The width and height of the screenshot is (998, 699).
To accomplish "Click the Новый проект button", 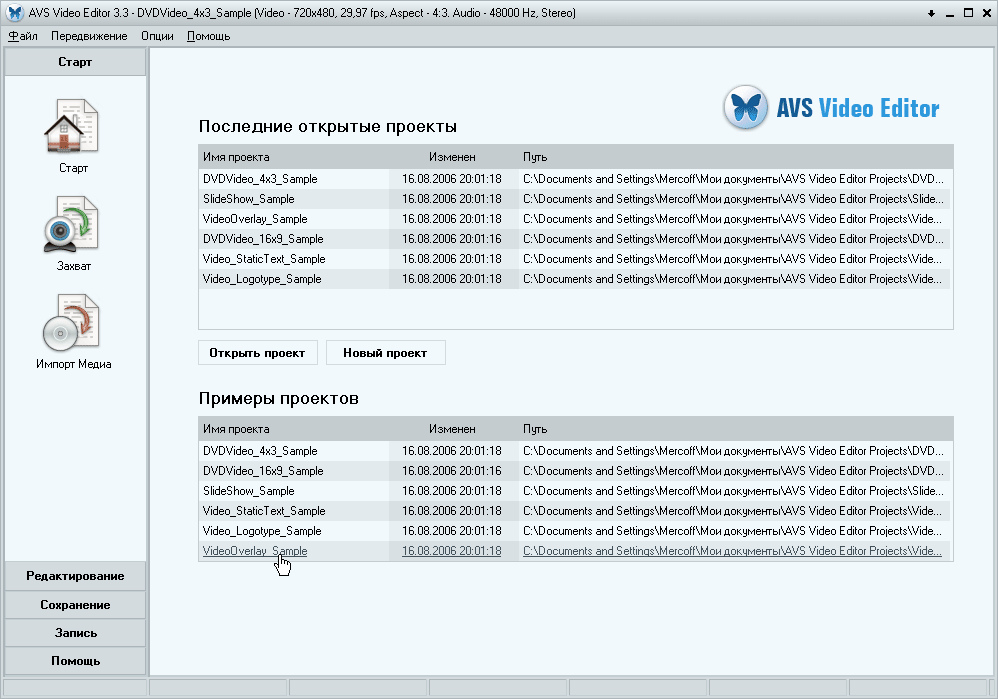I will (385, 353).
